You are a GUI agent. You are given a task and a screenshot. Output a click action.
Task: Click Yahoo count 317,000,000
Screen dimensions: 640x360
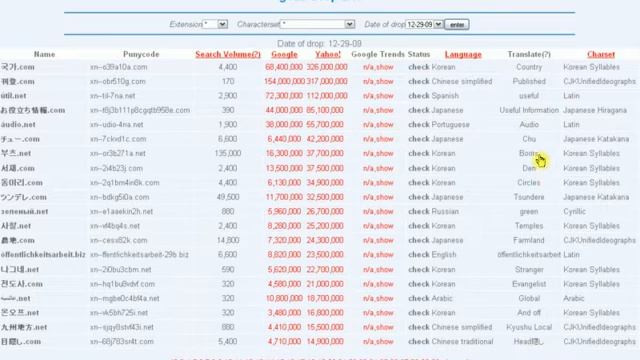(327, 81)
